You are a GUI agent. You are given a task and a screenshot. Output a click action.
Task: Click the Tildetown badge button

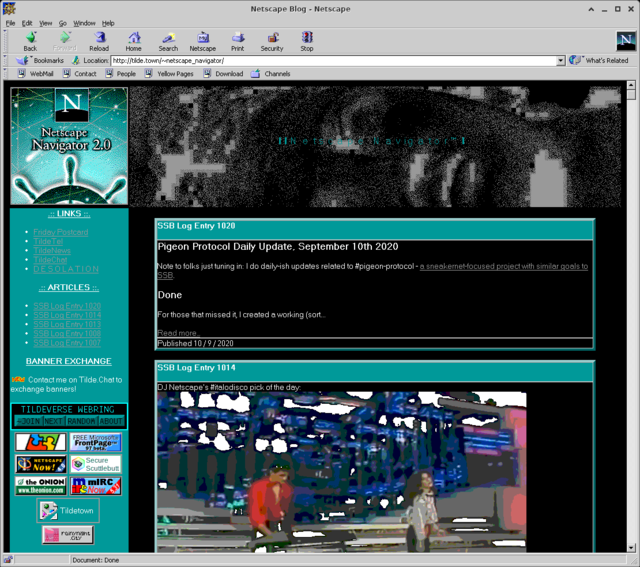[68, 510]
